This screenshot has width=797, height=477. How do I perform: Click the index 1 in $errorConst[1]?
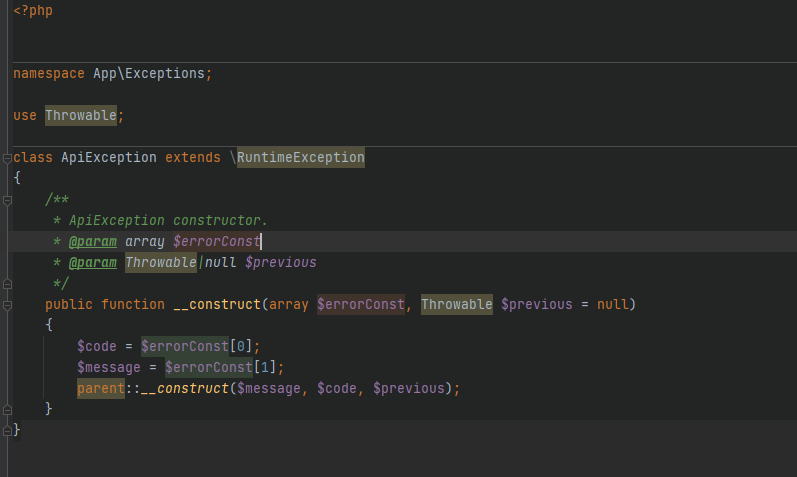(x=264, y=368)
